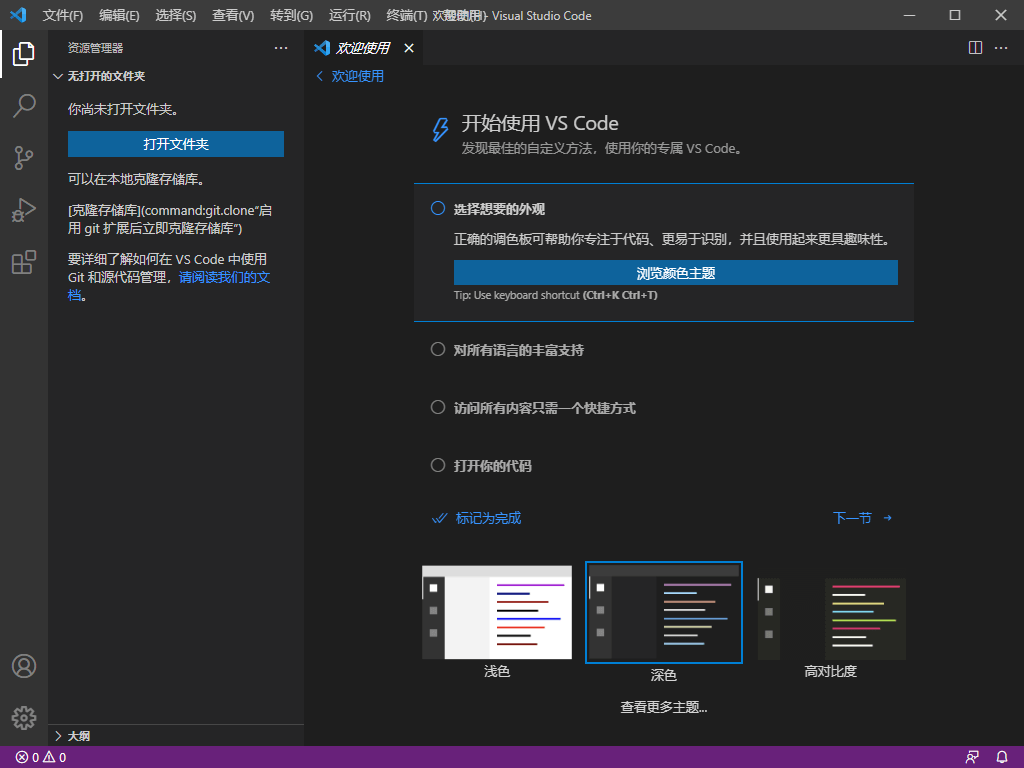Open the notifications bell in status bar
The height and width of the screenshot is (768, 1024).
[x=1001, y=757]
